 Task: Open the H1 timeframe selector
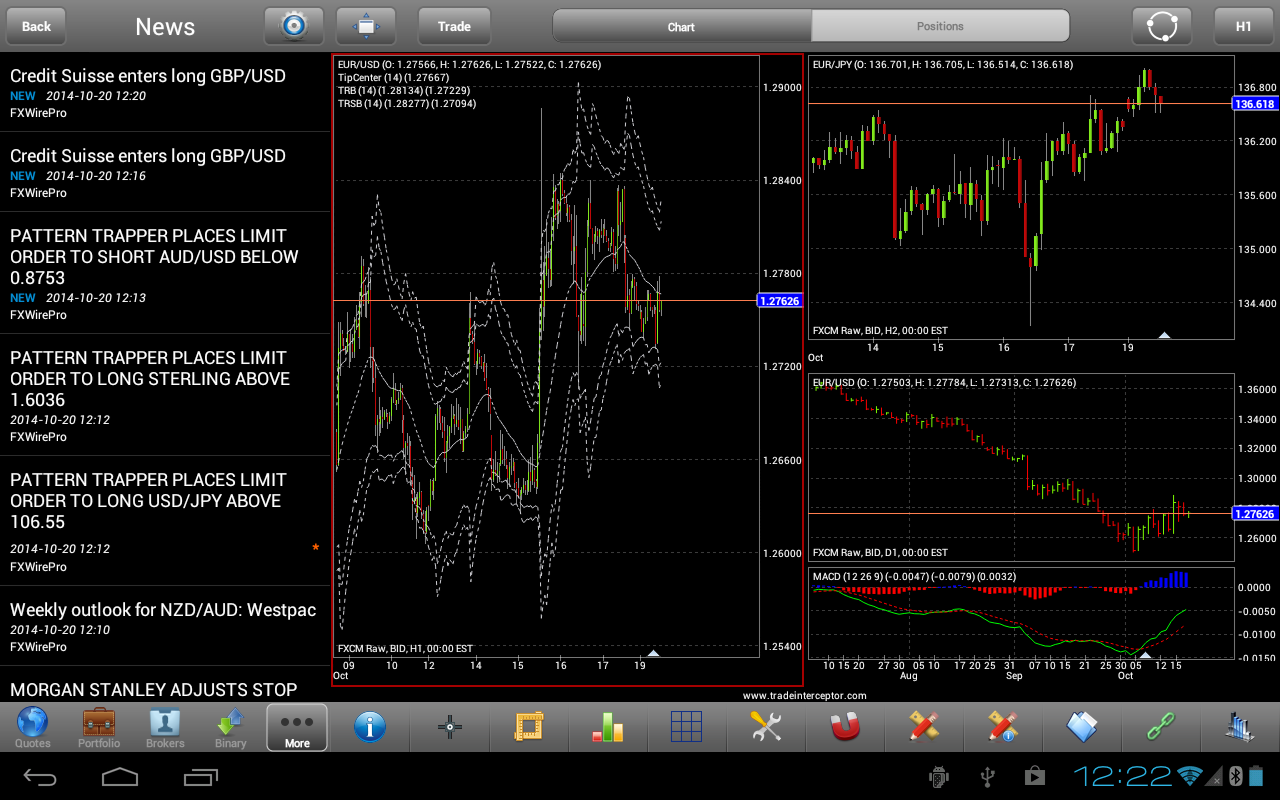pos(1243,27)
